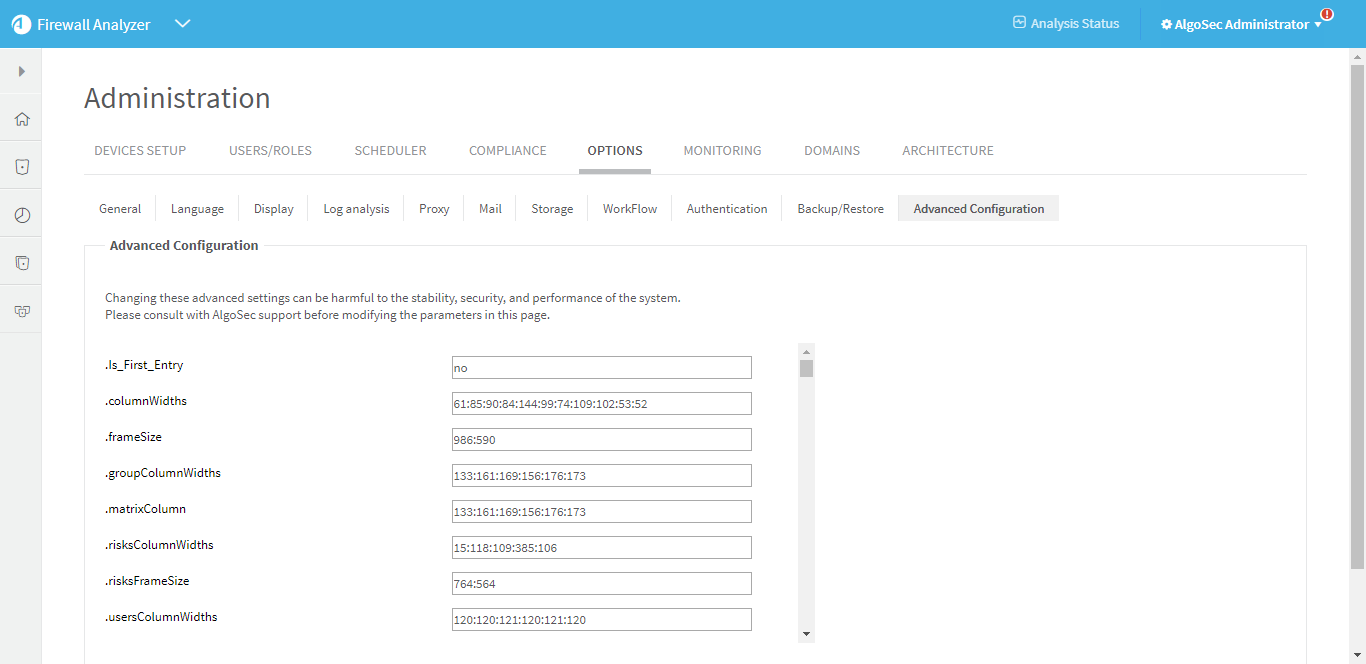1366x664 pixels.
Task: Click the red alert notification badge
Action: 1327,14
